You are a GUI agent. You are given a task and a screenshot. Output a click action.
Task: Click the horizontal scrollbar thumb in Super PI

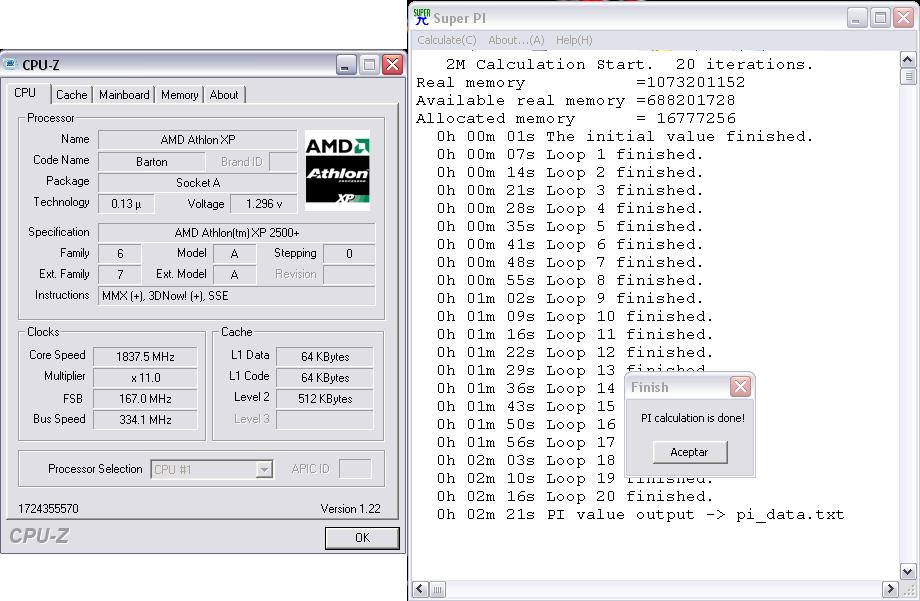tap(438, 589)
